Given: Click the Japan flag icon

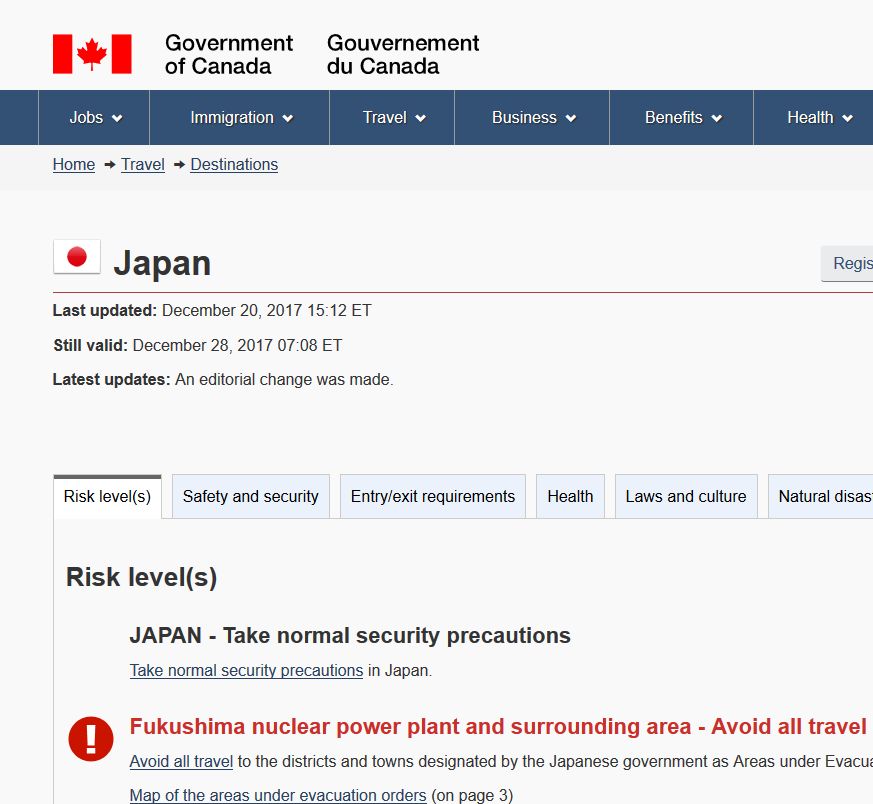Looking at the screenshot, I should (77, 257).
